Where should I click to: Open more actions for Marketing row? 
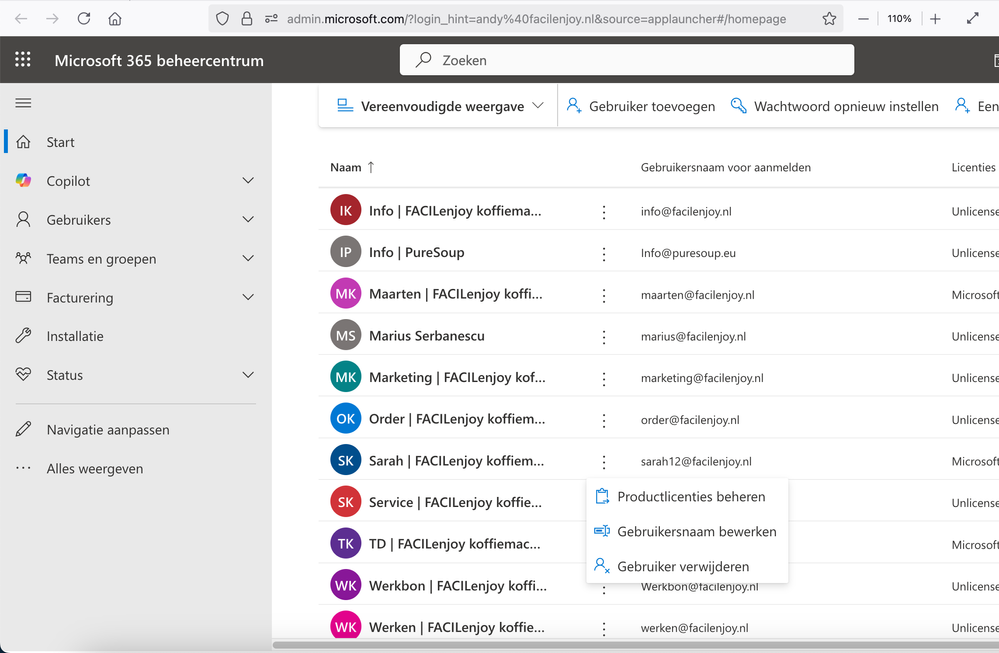604,379
